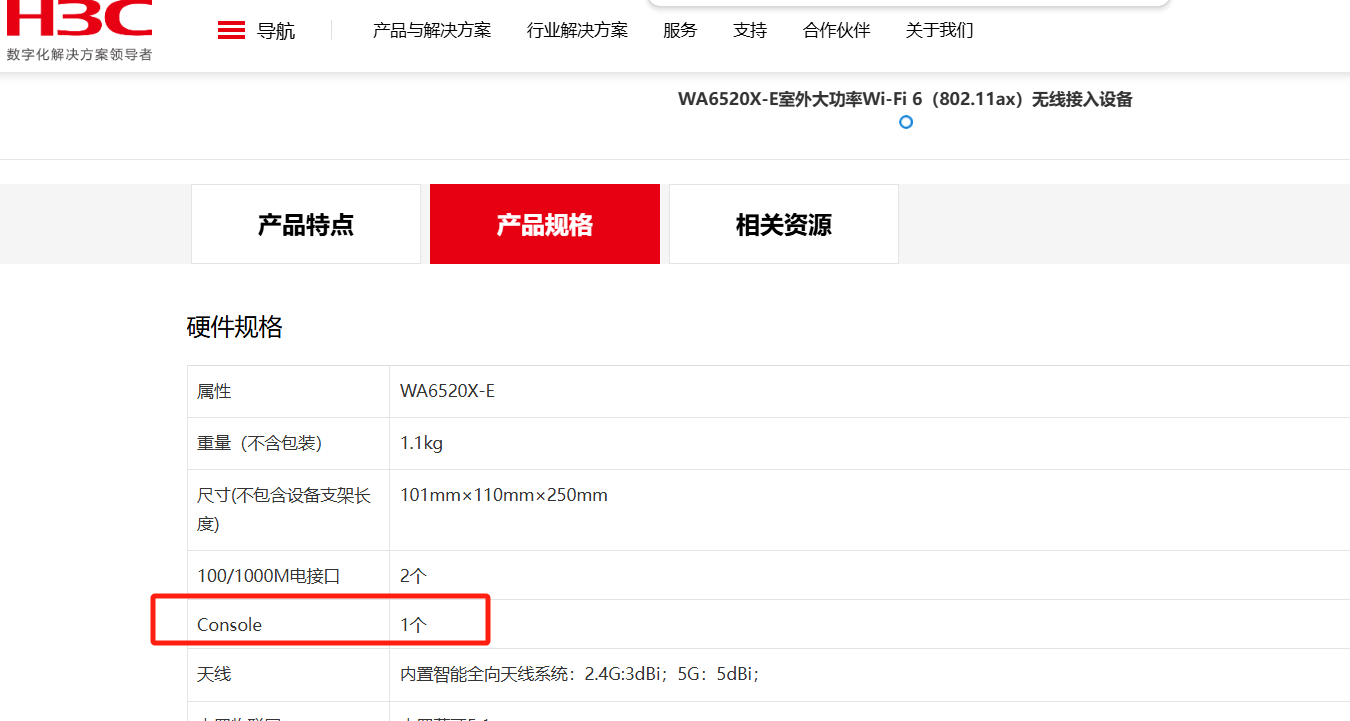Open the 服务 menu

tap(680, 31)
